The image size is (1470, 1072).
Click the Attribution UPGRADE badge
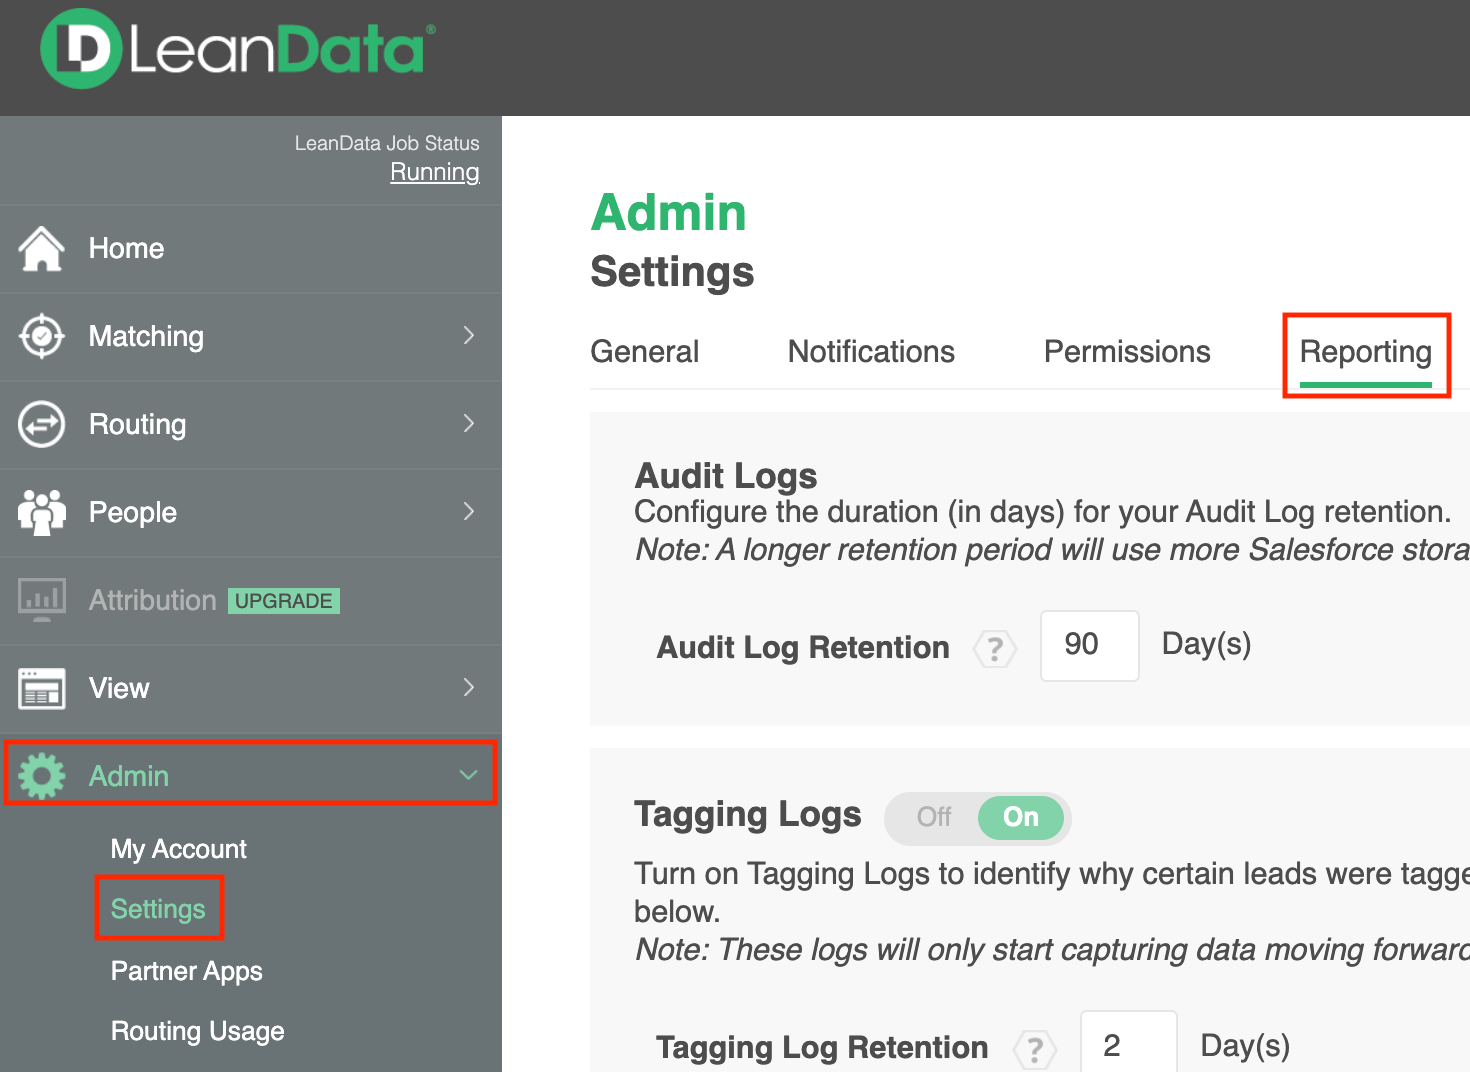(x=284, y=601)
